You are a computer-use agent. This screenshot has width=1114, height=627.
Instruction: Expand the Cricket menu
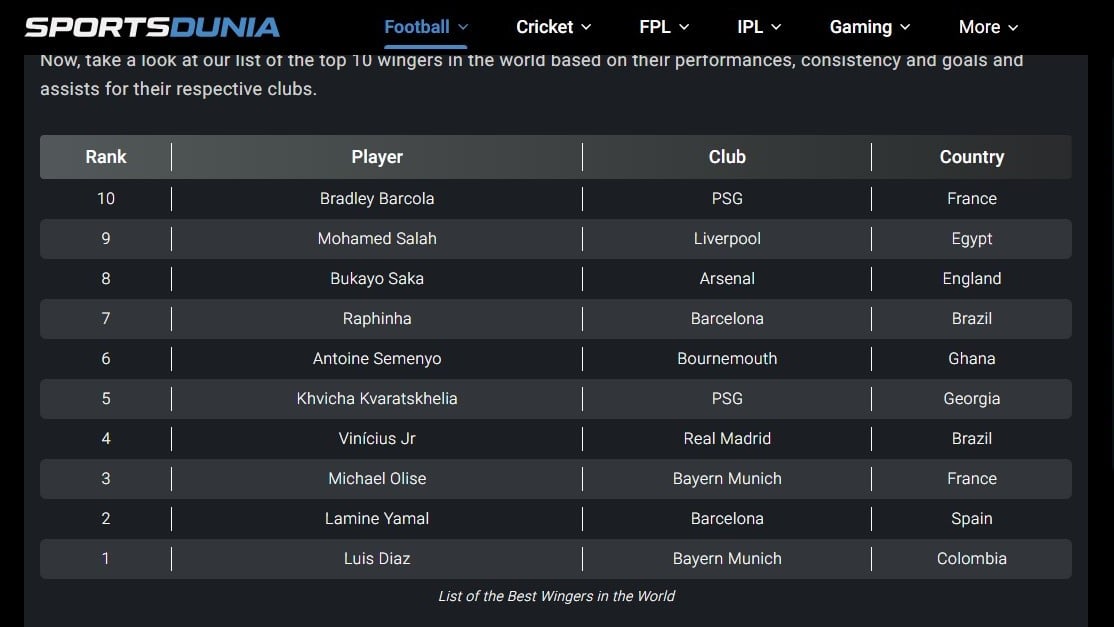553,27
